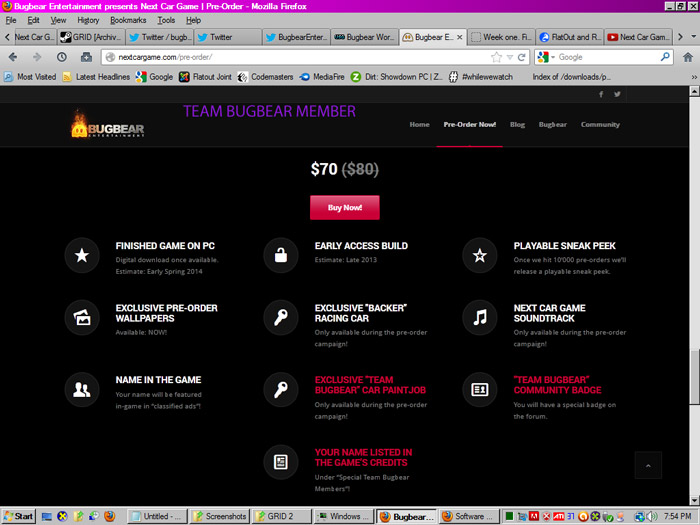The image size is (700, 525).
Task: Go to the Firefox home page icon
Action: point(688,57)
